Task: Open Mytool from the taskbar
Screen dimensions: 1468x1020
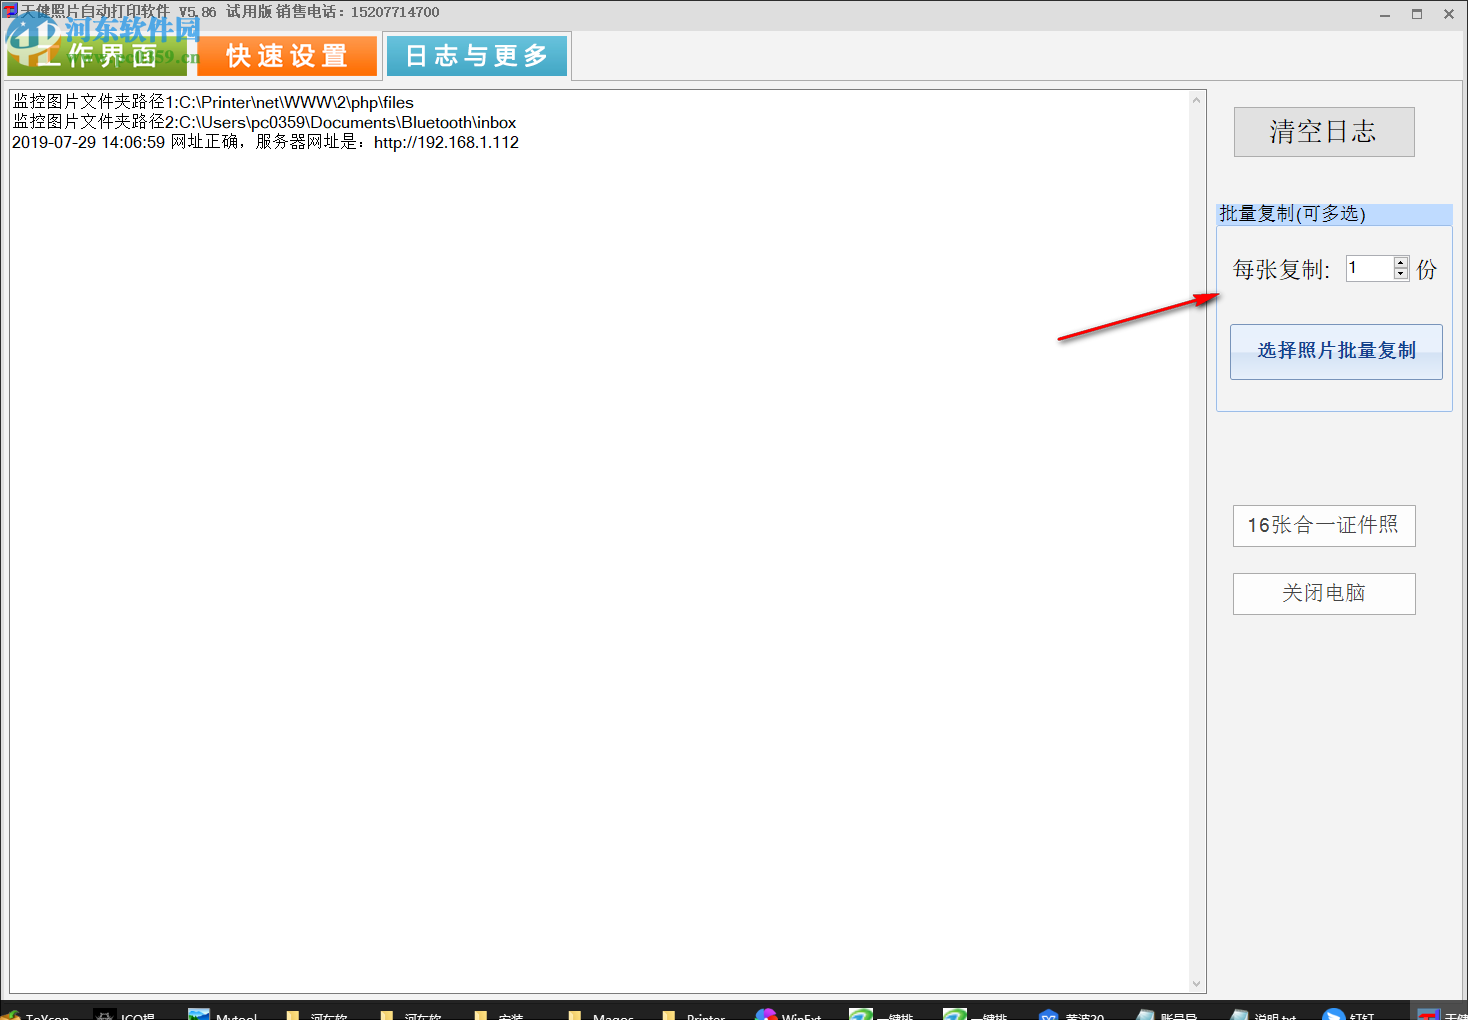Action: pyautogui.click(x=224, y=1013)
